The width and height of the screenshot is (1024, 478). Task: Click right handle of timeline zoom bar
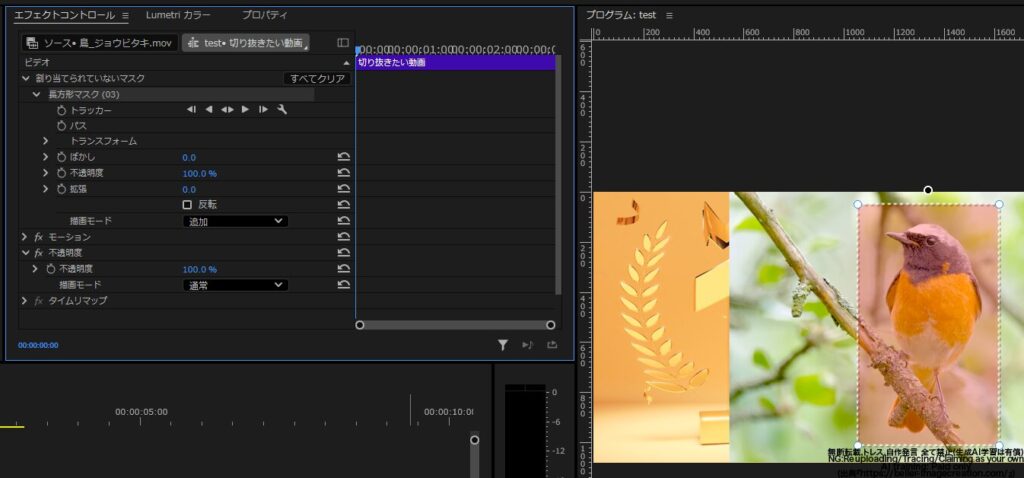point(551,325)
